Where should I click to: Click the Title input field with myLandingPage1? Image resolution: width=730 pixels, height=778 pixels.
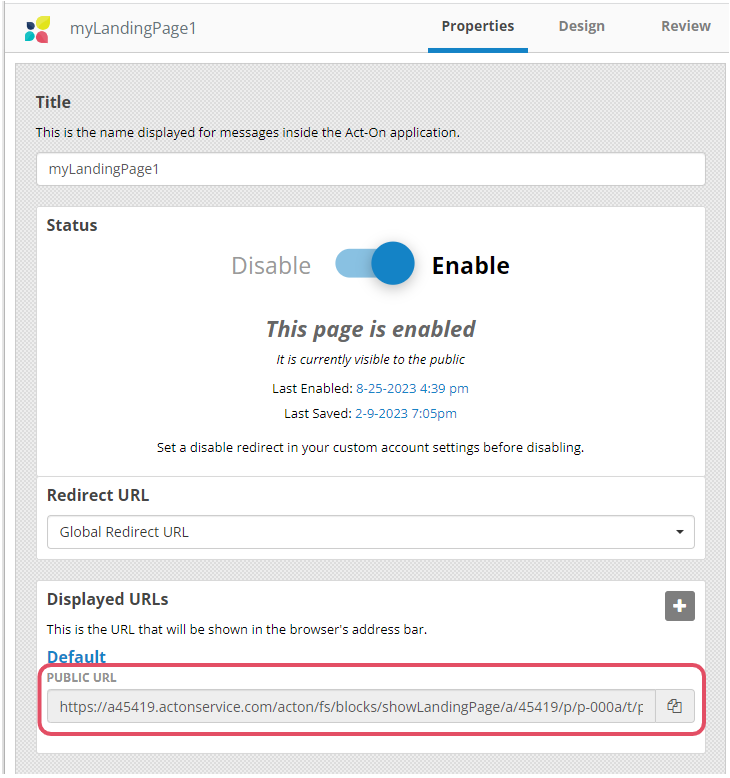pos(371,169)
